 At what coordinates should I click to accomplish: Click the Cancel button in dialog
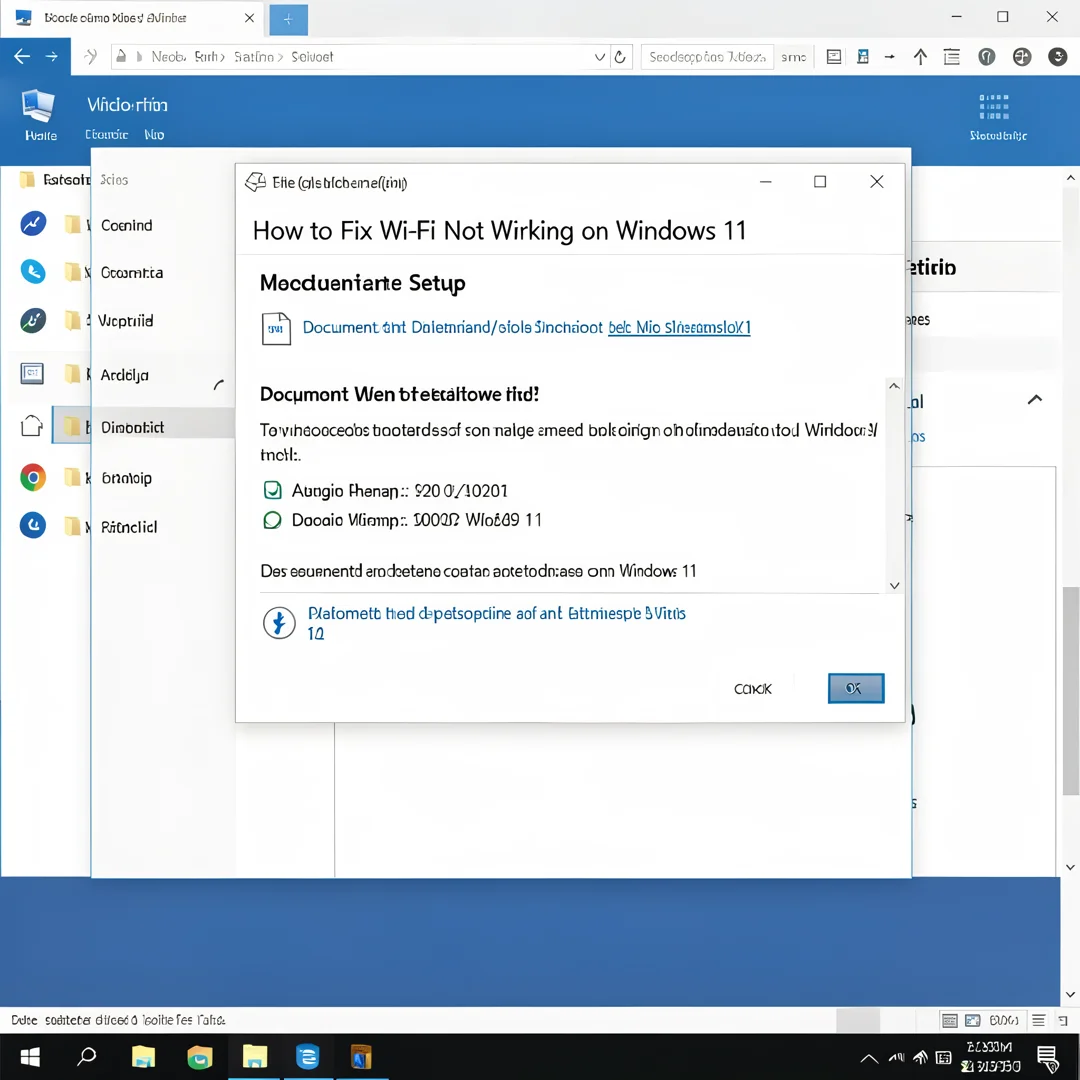[753, 689]
